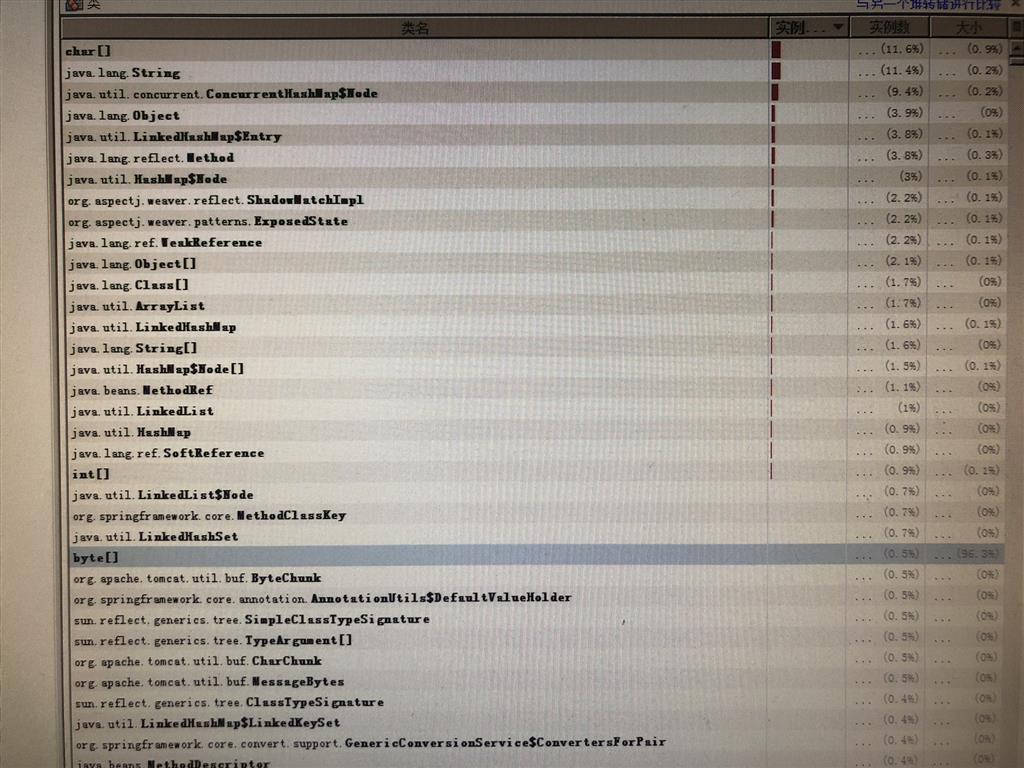The height and width of the screenshot is (768, 1024).
Task: Click the (96.3%) size cell of byte[]
Action: point(978,553)
